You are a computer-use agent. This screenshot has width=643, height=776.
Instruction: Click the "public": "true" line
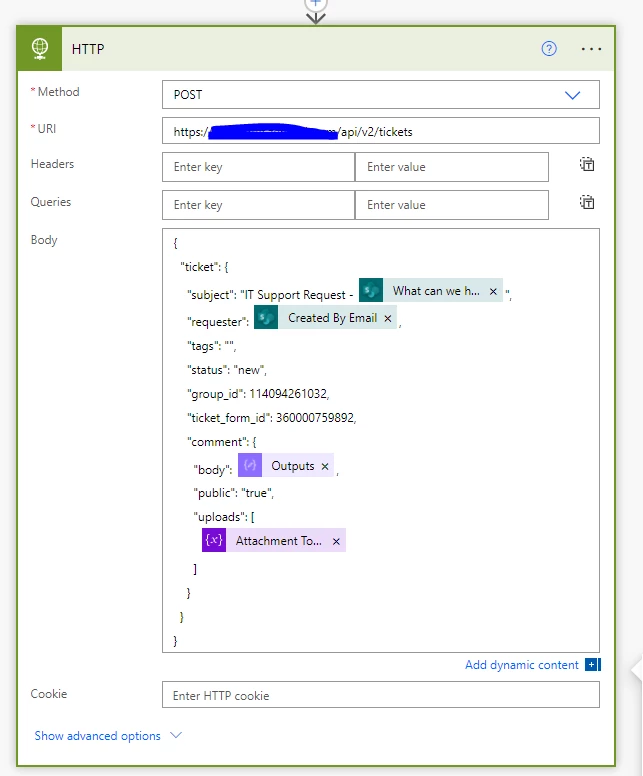[233, 493]
